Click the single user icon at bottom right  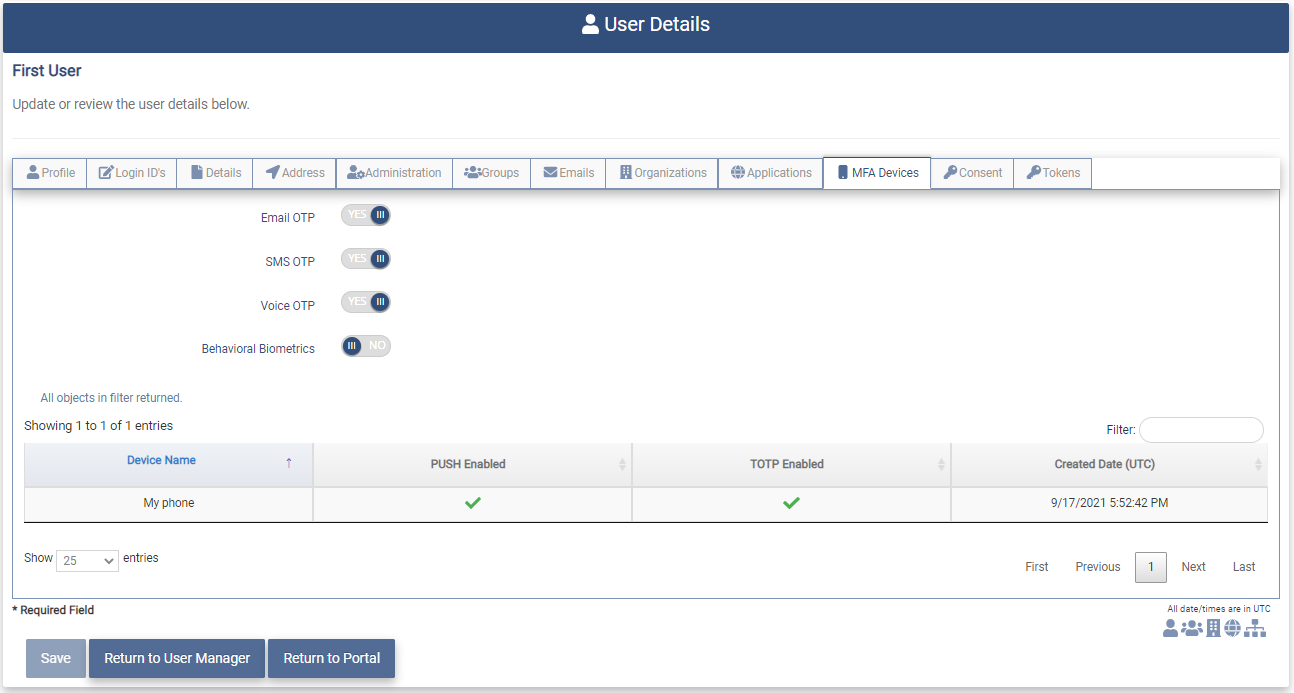1170,628
